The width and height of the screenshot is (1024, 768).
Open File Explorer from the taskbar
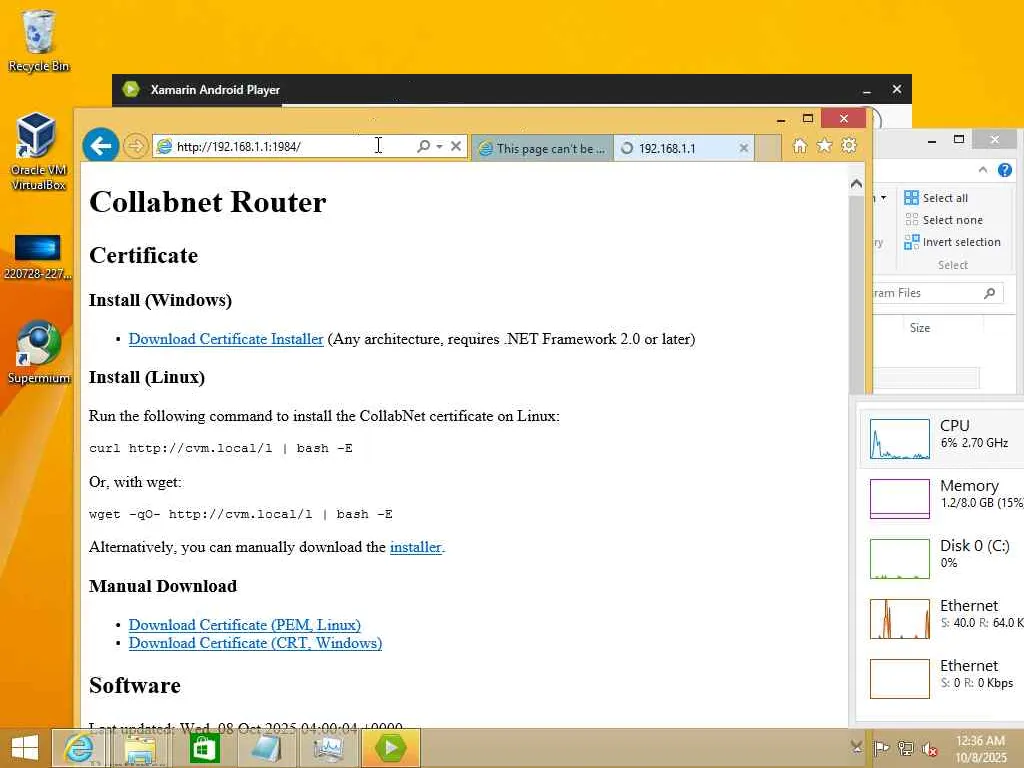tap(140, 748)
